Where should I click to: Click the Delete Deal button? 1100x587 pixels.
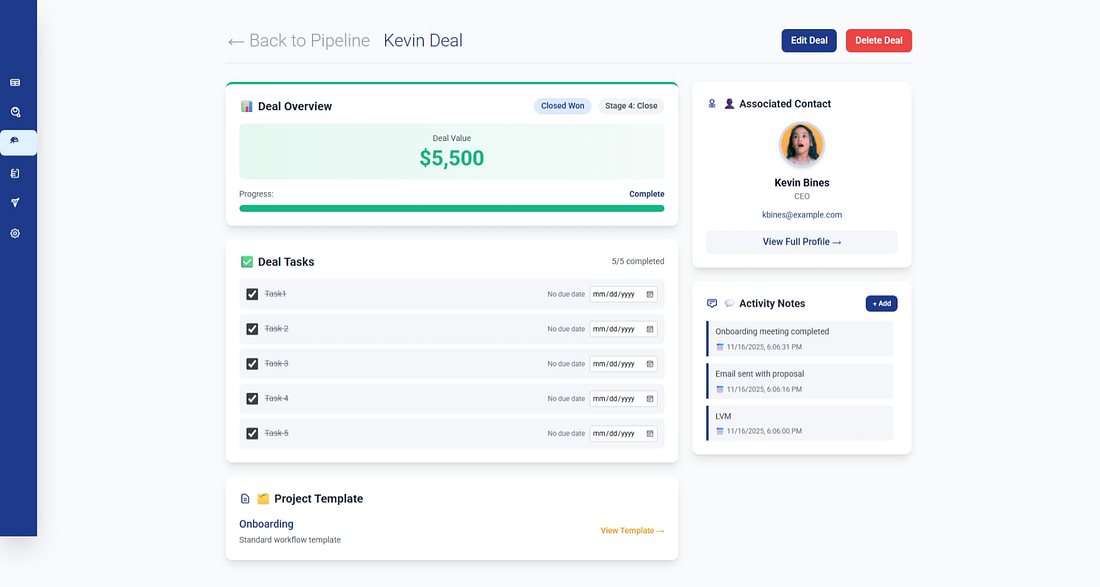(878, 41)
